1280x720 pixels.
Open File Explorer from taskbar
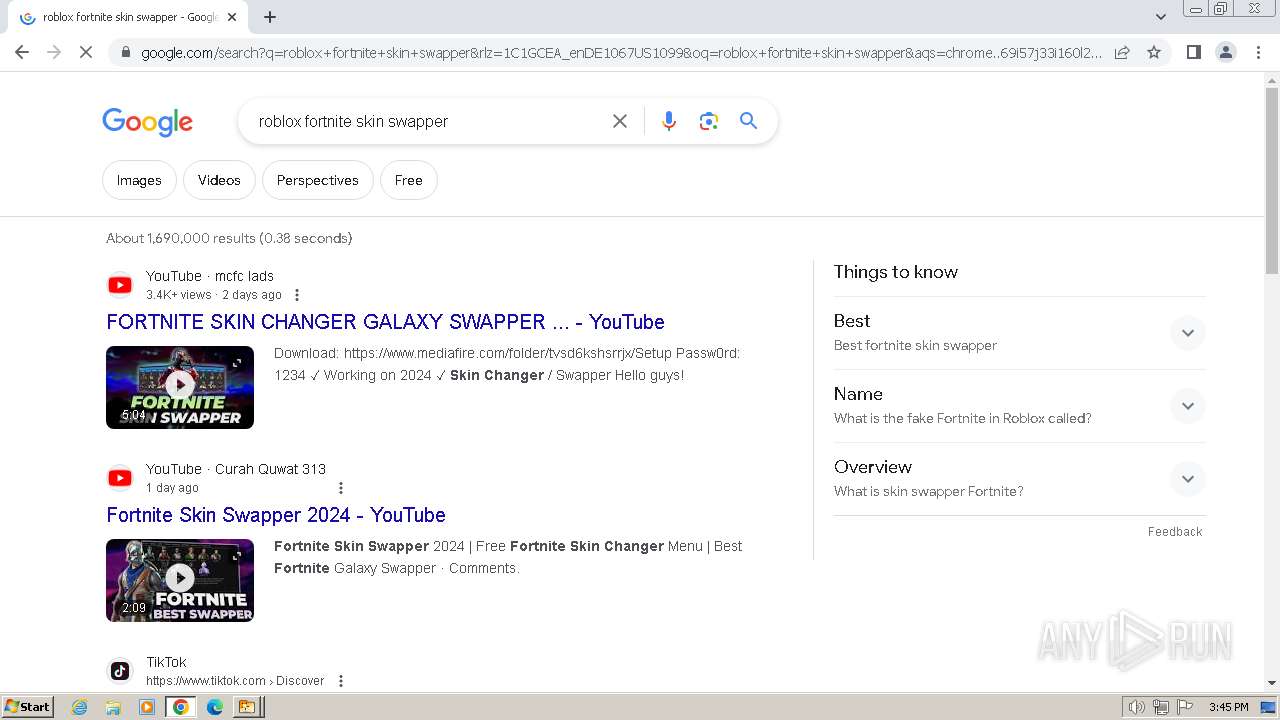pyautogui.click(x=113, y=707)
